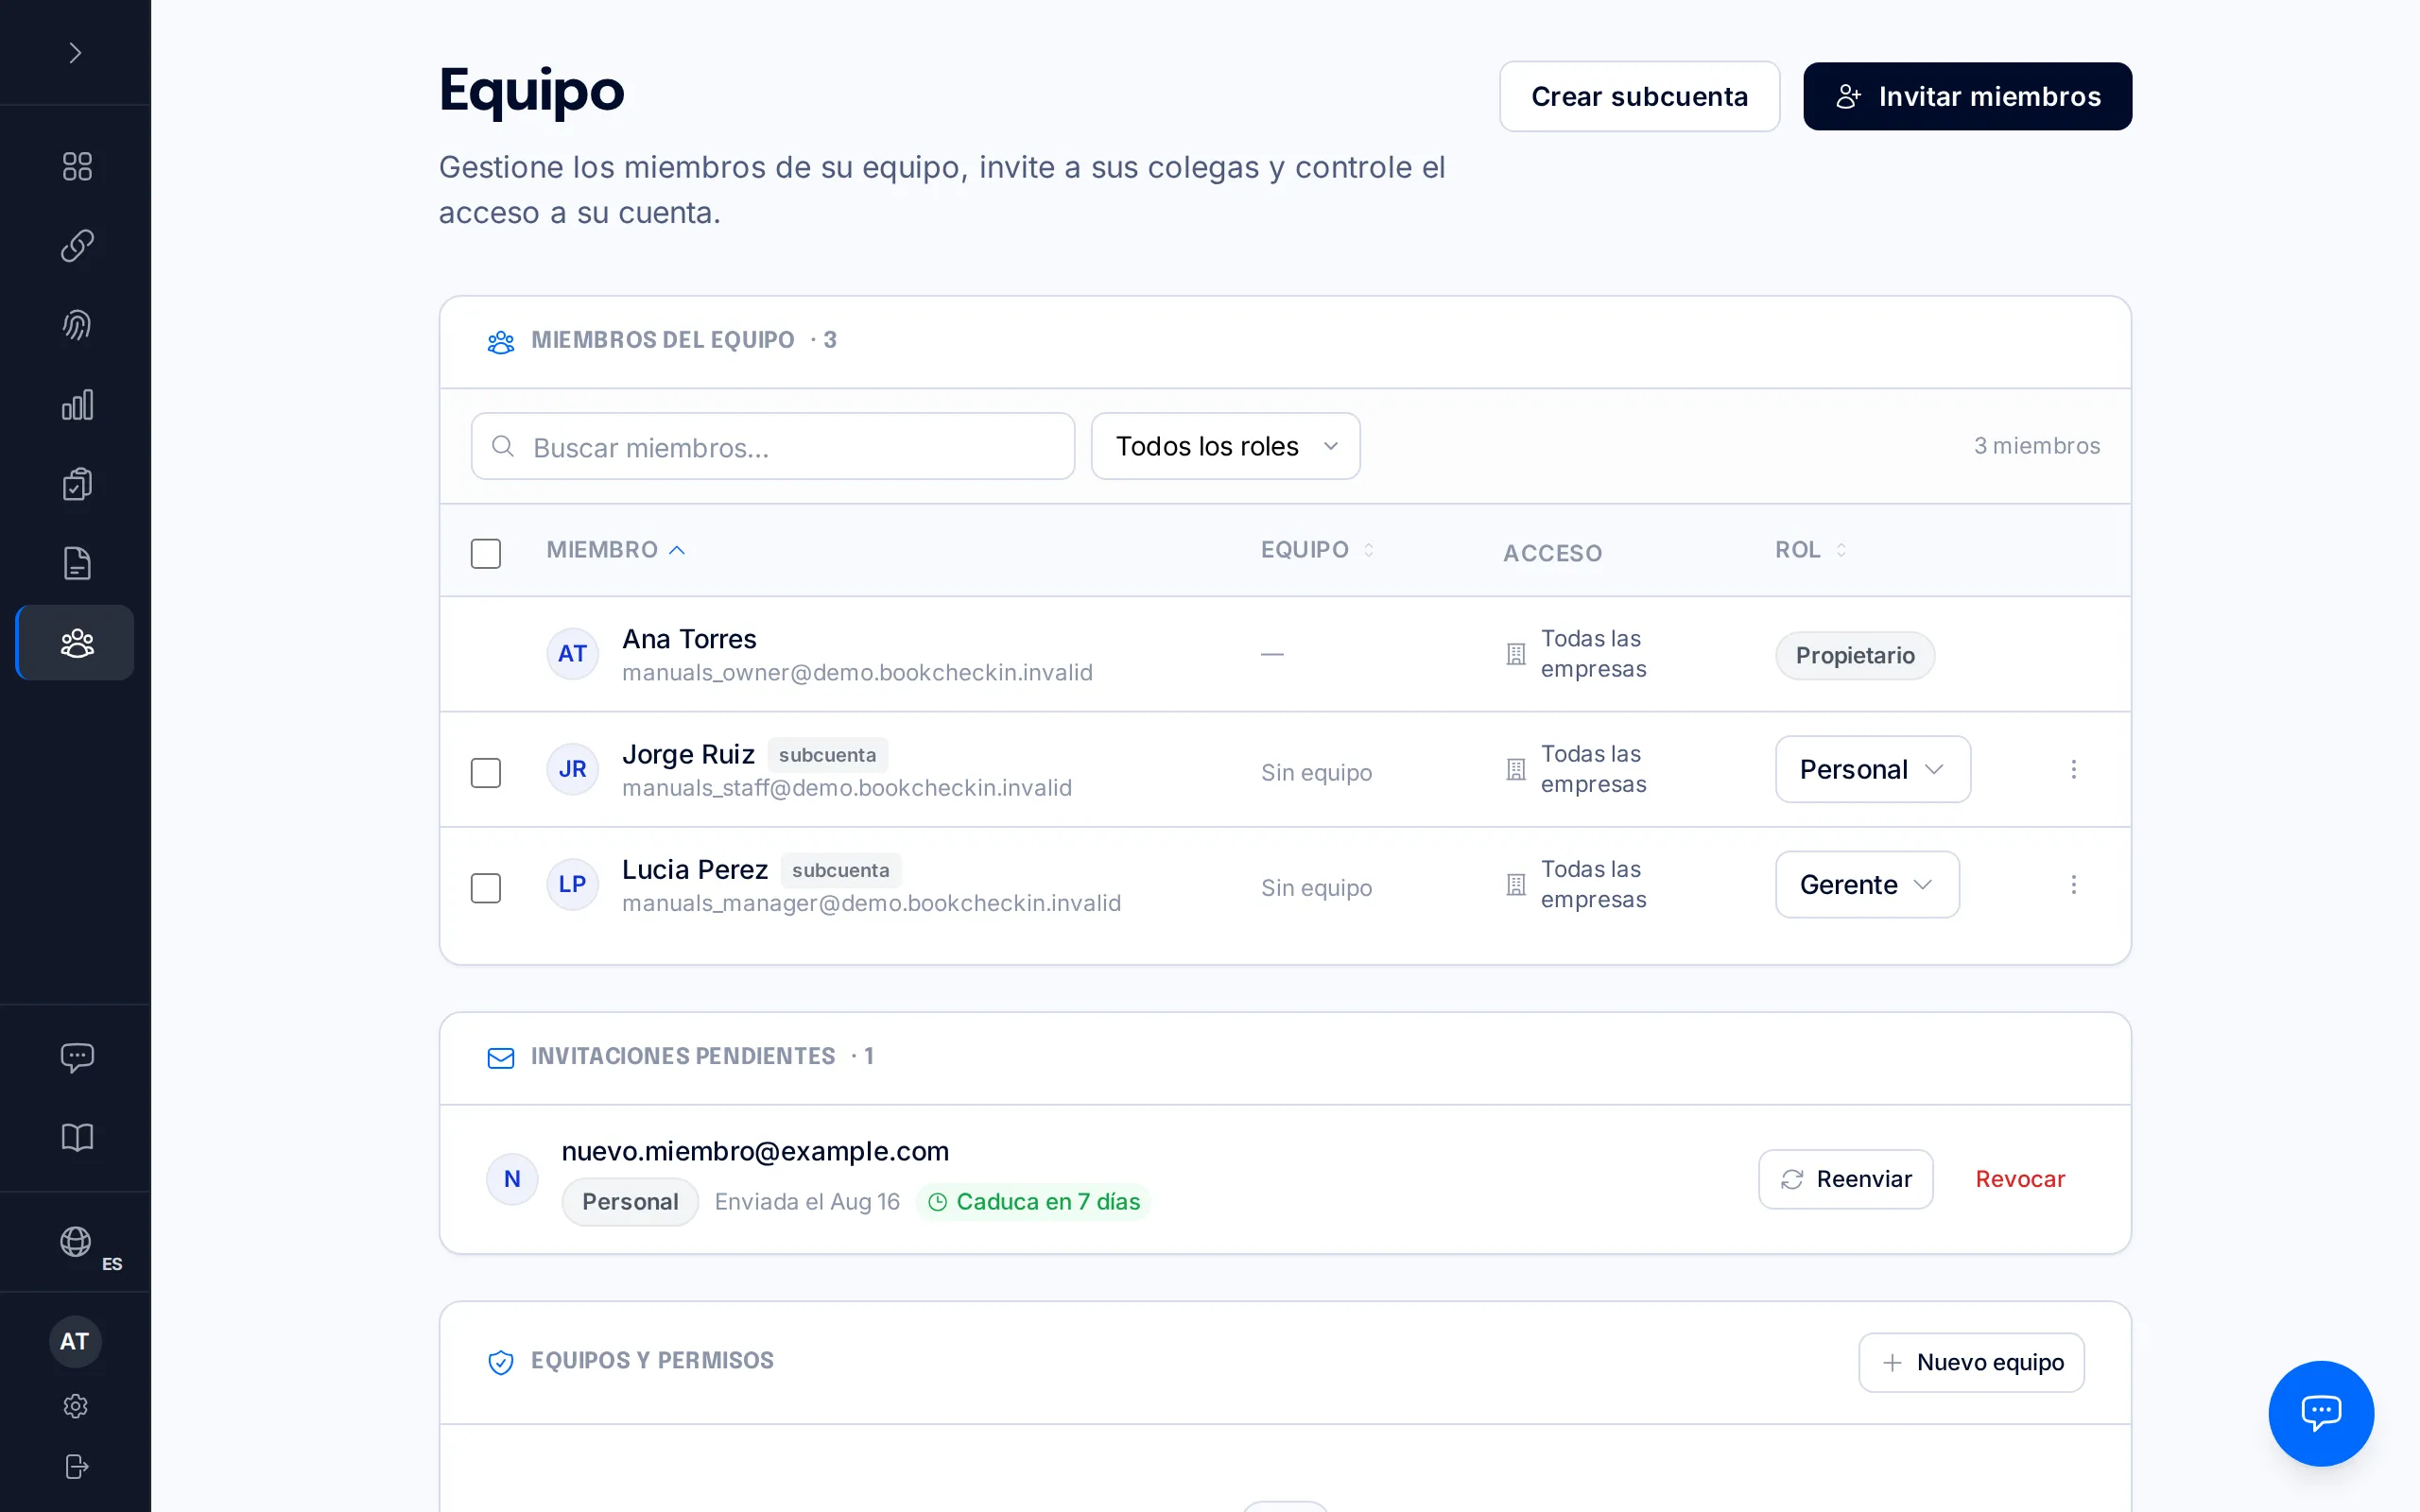Click the name Lucia Perez

coord(695,869)
